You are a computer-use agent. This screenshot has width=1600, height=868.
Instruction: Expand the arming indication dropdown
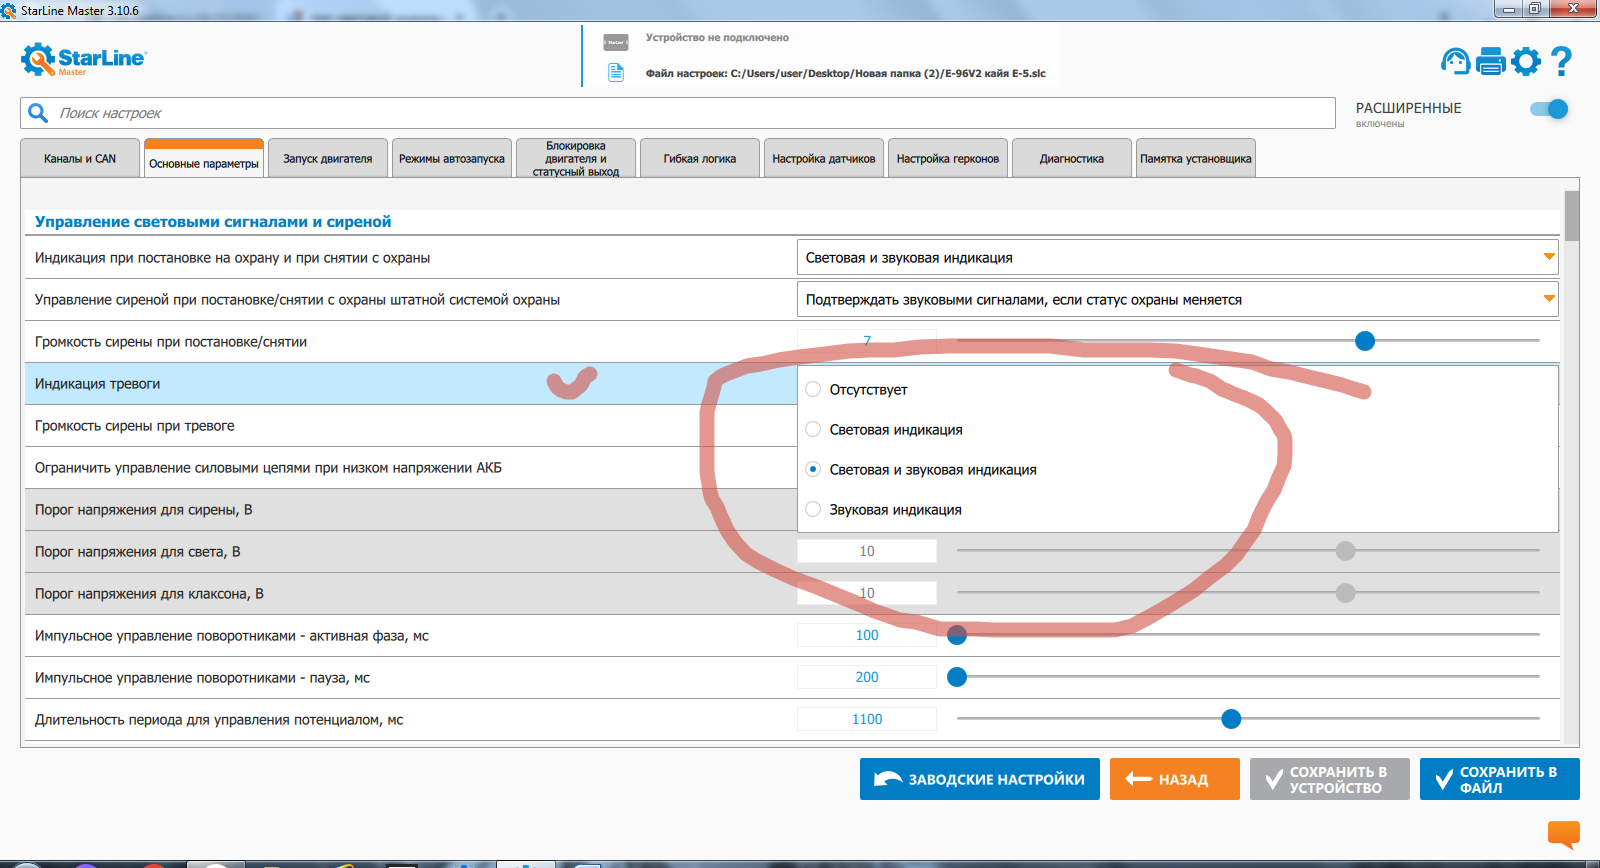pos(1176,257)
